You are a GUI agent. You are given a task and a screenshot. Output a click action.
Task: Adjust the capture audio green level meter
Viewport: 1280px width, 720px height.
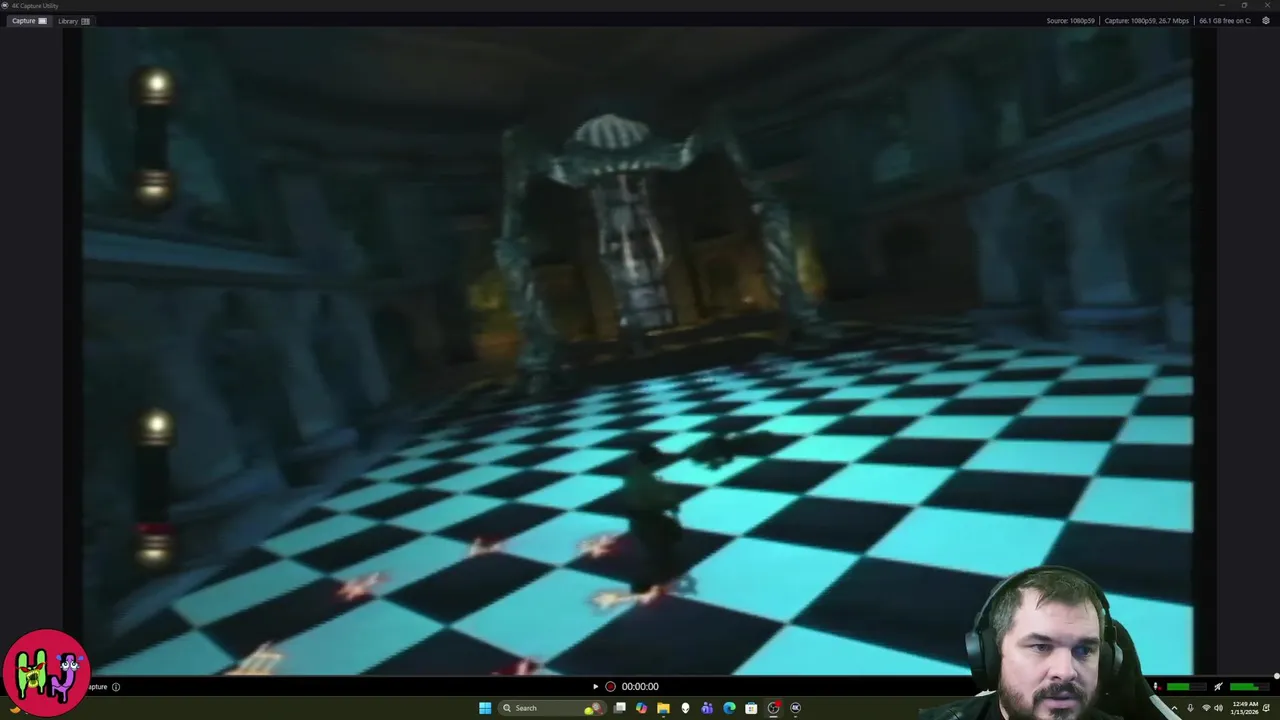(x=1250, y=686)
